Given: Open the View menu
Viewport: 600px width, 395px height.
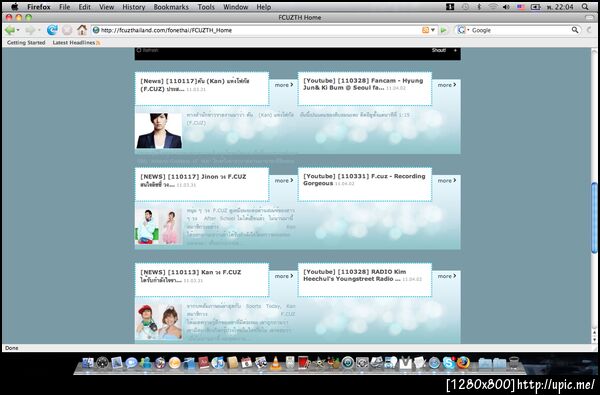Looking at the screenshot, I should pyautogui.click(x=107, y=7).
